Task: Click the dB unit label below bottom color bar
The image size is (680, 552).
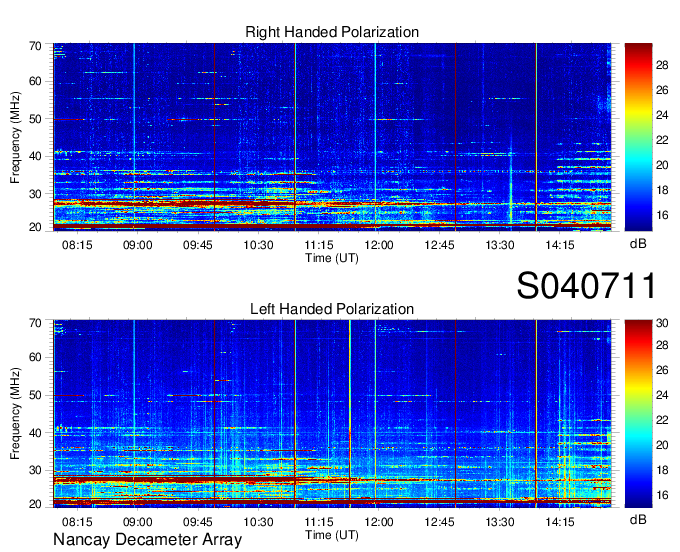Action: 638,519
